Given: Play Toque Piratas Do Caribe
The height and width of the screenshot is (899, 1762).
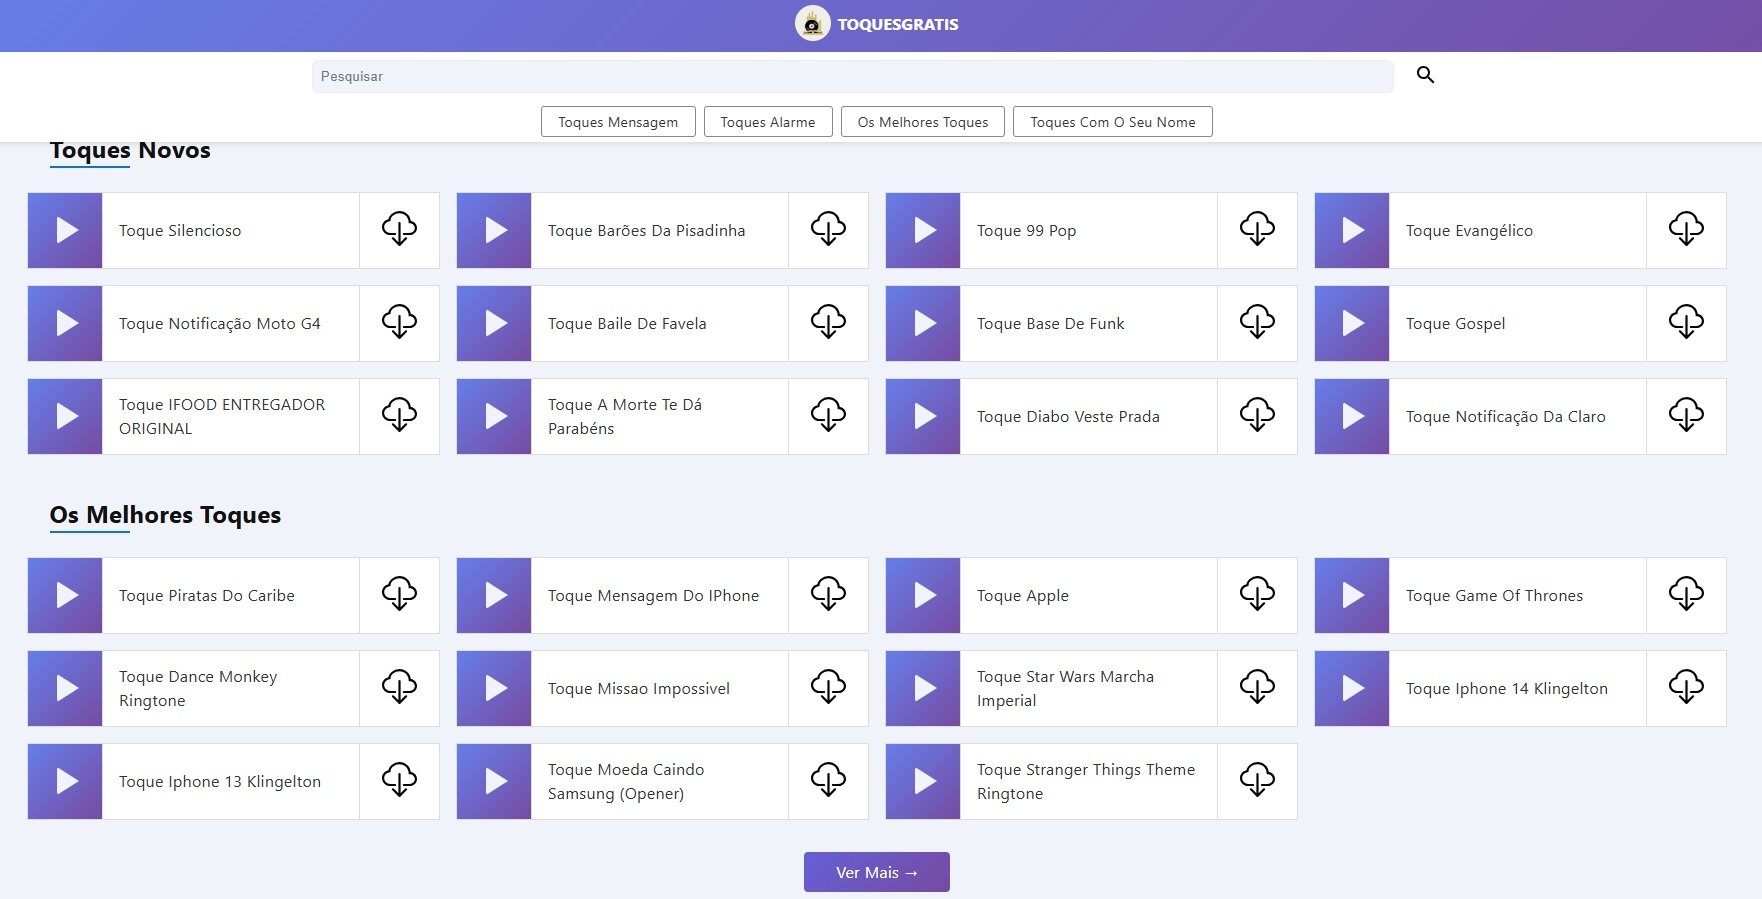Looking at the screenshot, I should 65,595.
